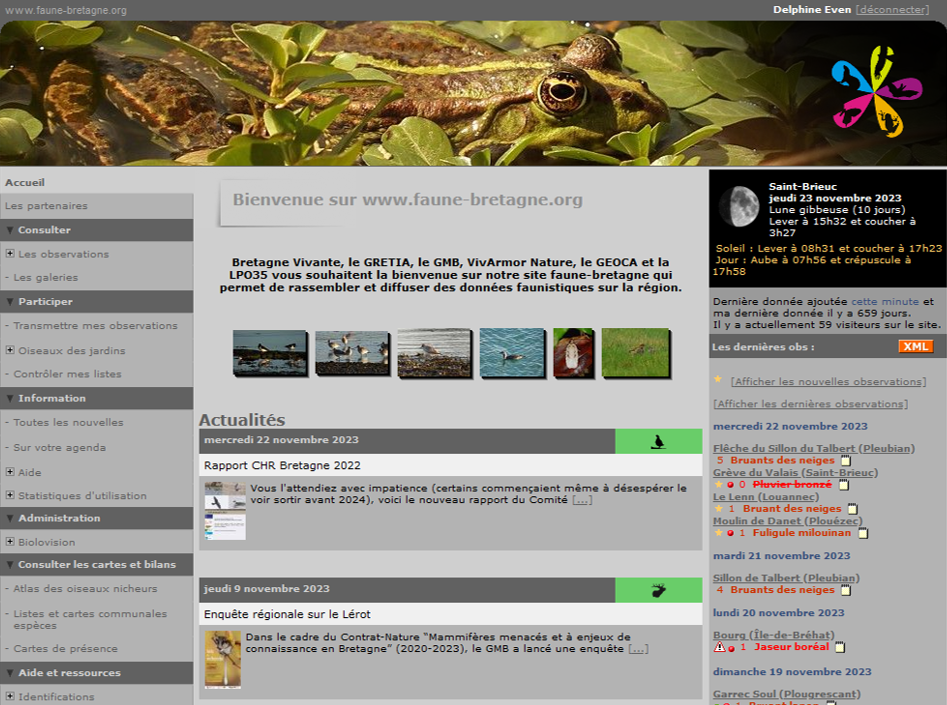The width and height of the screenshot is (947, 705).
Task: Open first shorebirds gallery thumbnail
Action: 270,353
